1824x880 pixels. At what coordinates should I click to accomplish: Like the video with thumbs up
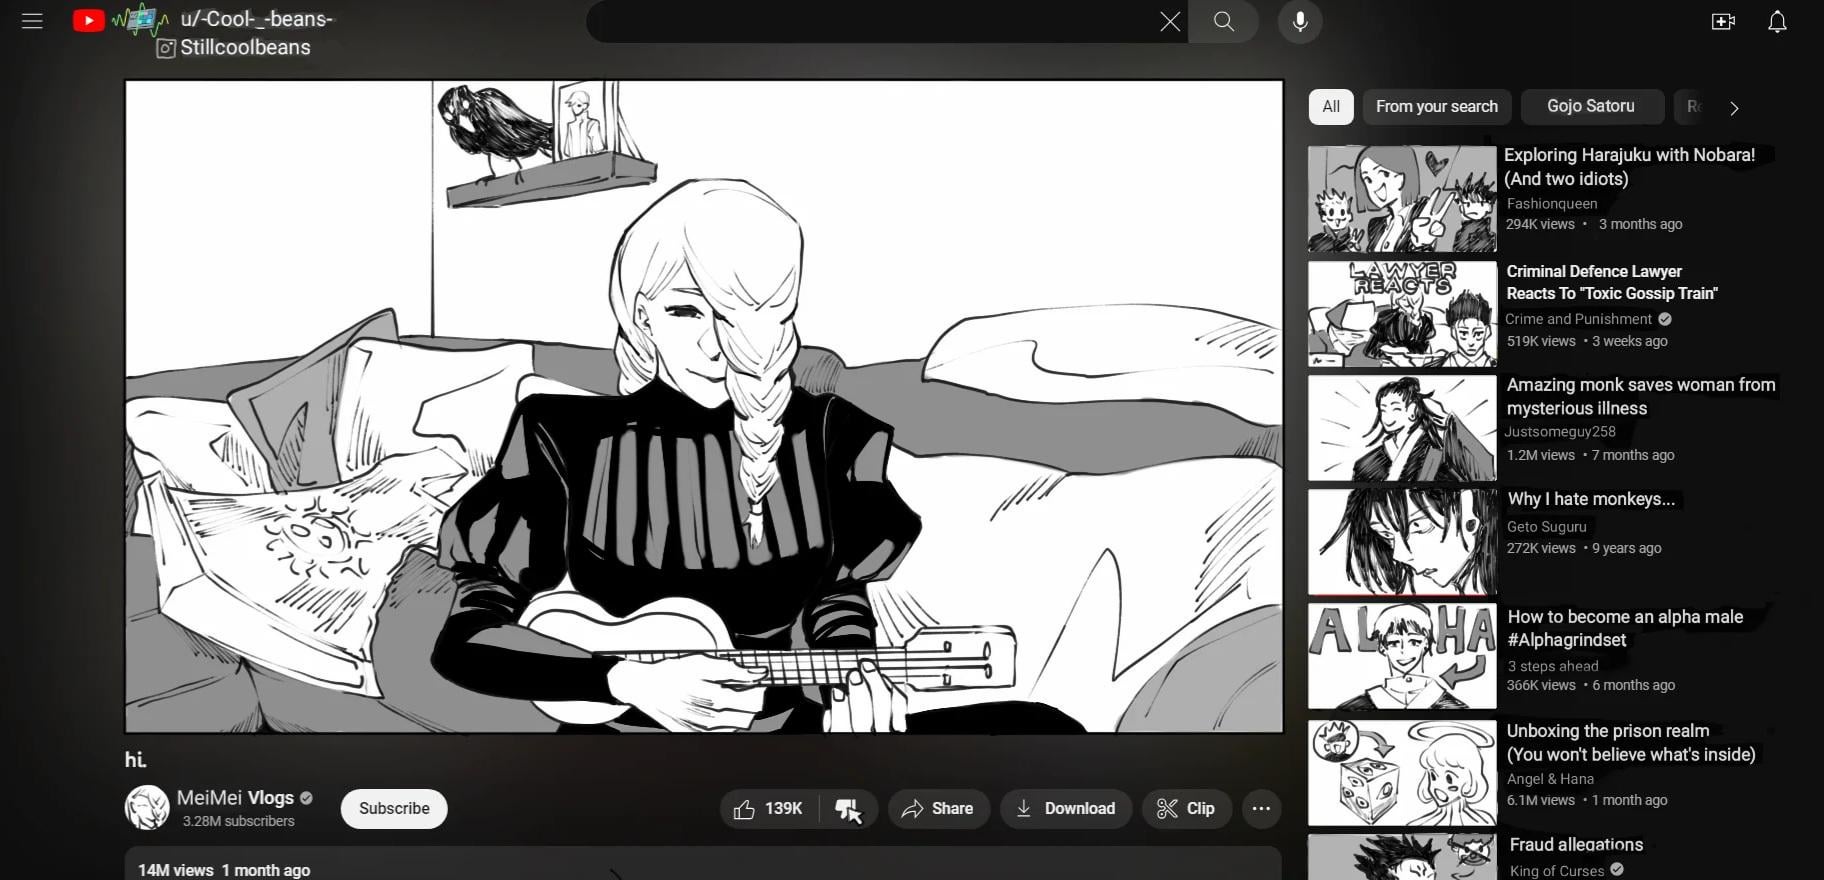point(768,809)
